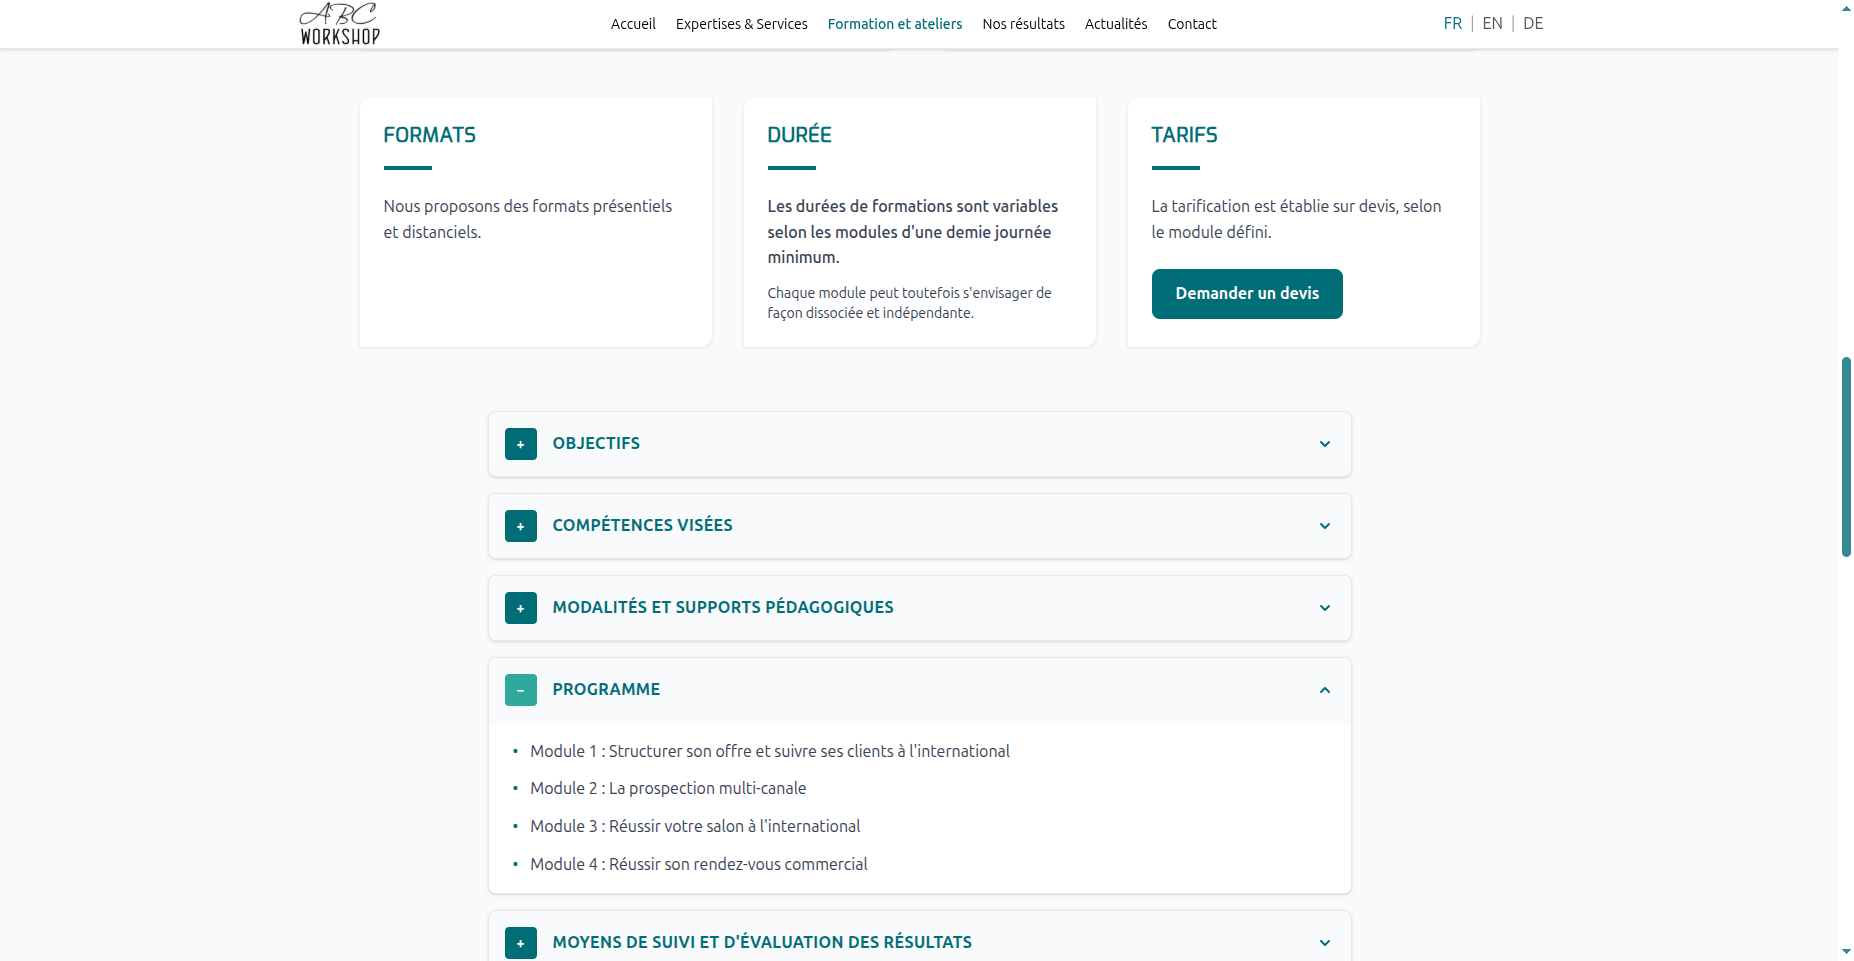Image resolution: width=1854 pixels, height=961 pixels.
Task: Switch site language to EN
Action: [1492, 23]
